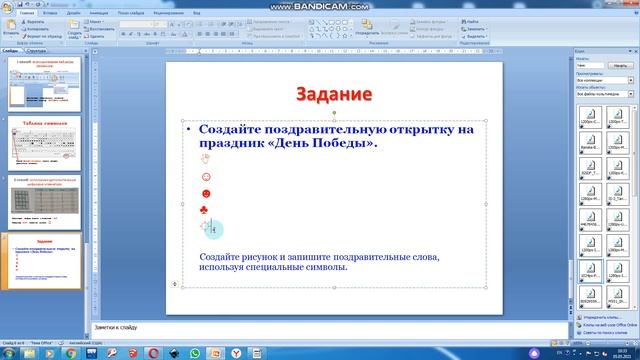This screenshot has width=640, height=360.
Task: Click the red club symbol on slide
Action: click(204, 210)
